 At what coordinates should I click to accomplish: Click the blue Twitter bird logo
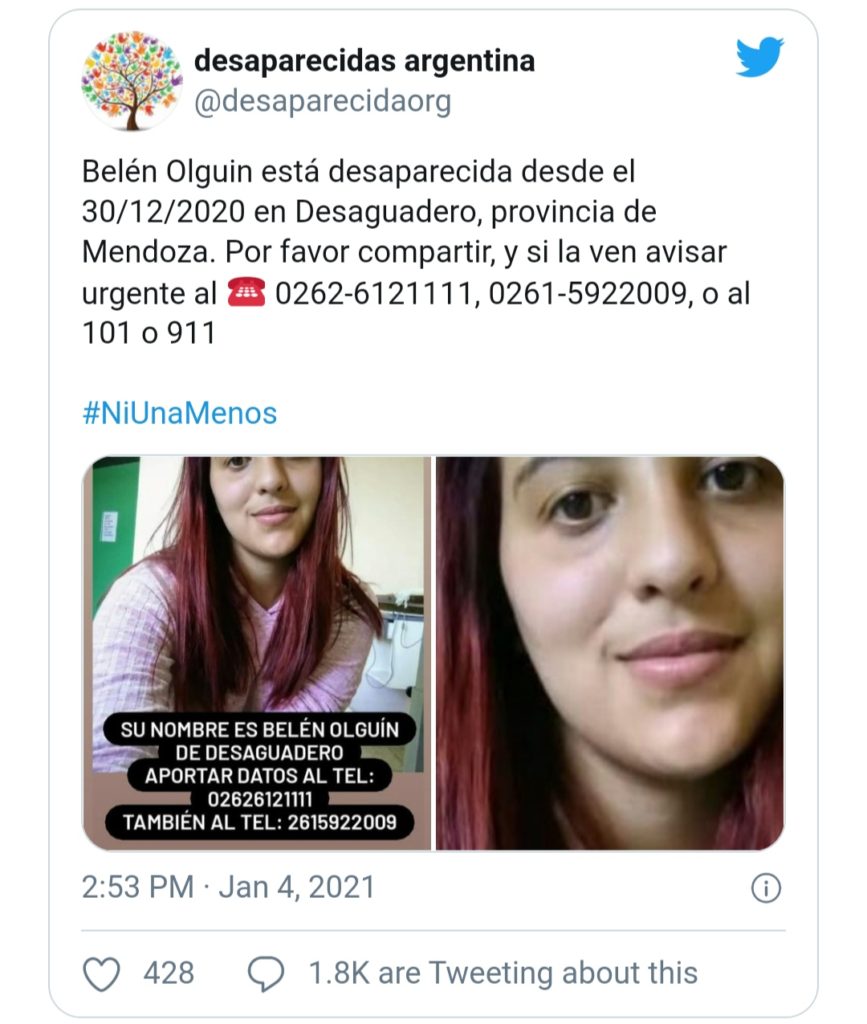tap(759, 57)
